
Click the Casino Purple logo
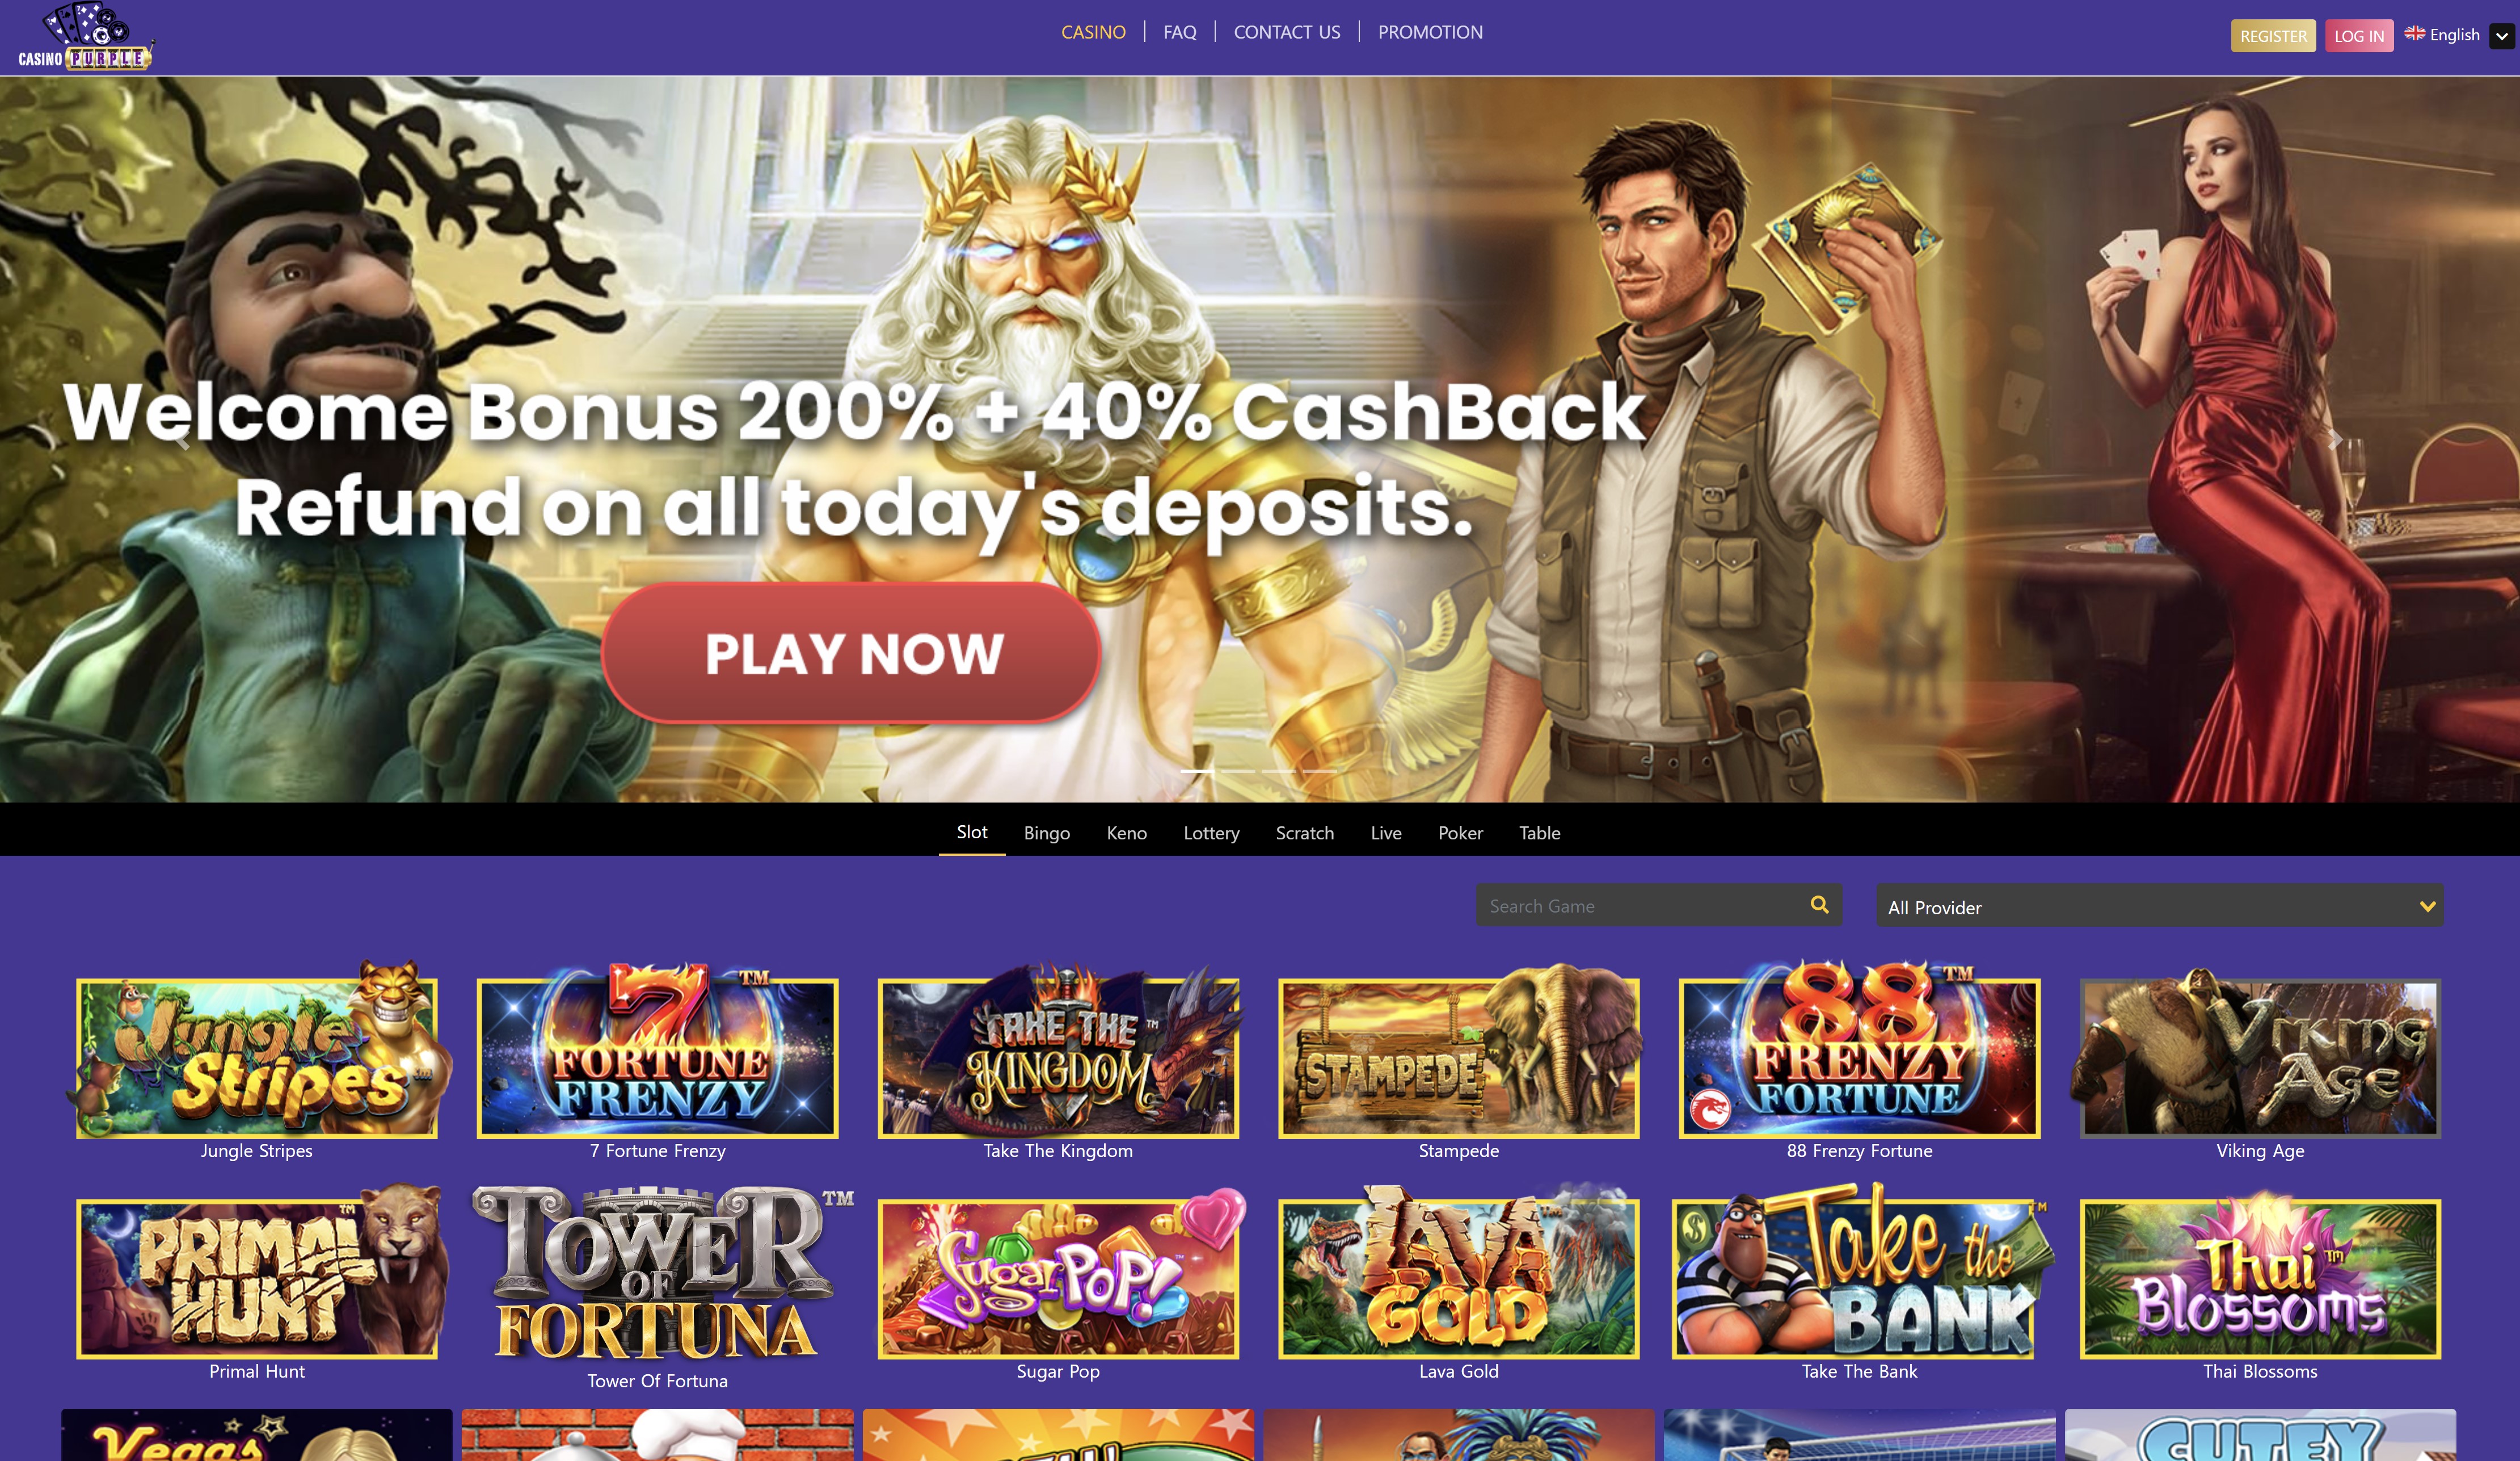[86, 37]
